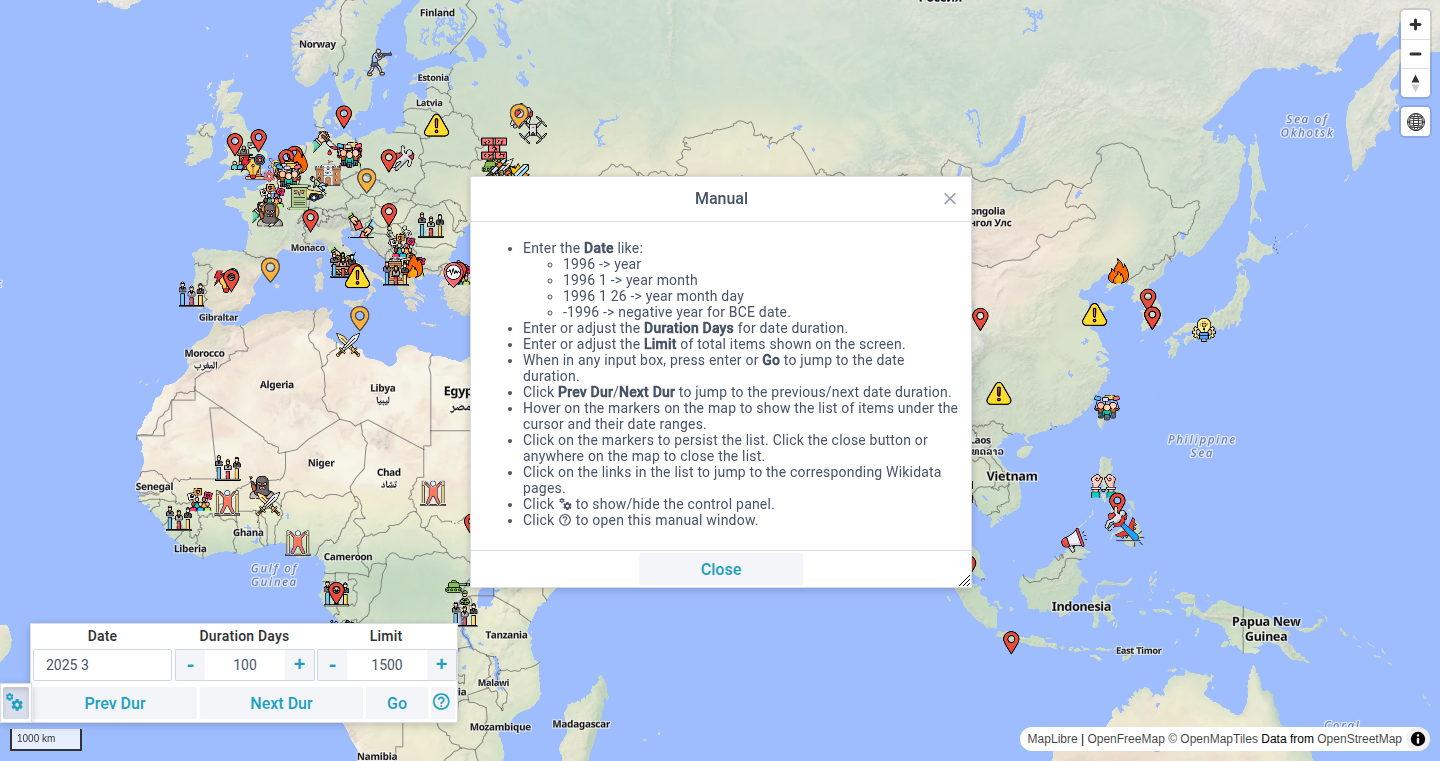Click the lightbulb icon on Japan
Viewport: 1440px width, 761px height.
pyautogui.click(x=1205, y=329)
